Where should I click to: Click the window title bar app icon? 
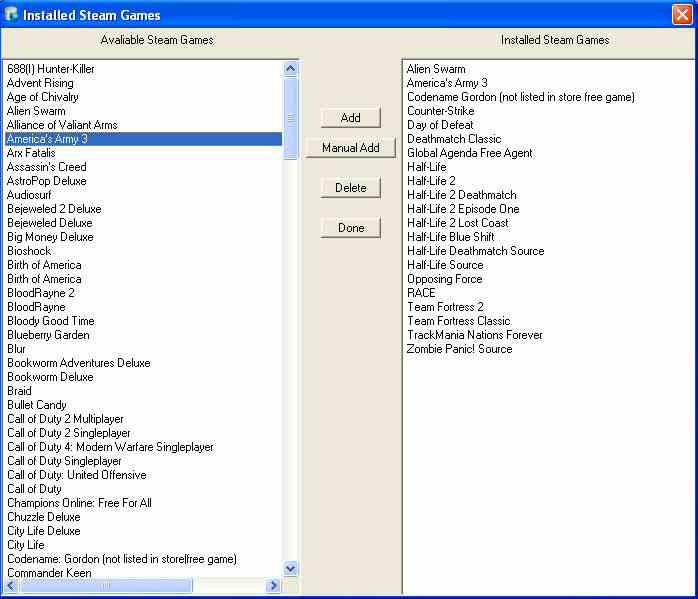point(12,15)
